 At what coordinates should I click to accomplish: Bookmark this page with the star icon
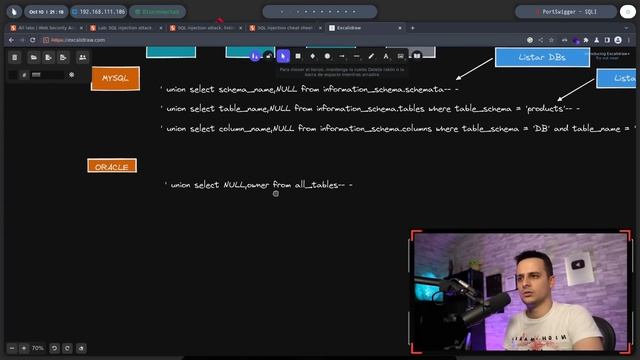(x=551, y=40)
